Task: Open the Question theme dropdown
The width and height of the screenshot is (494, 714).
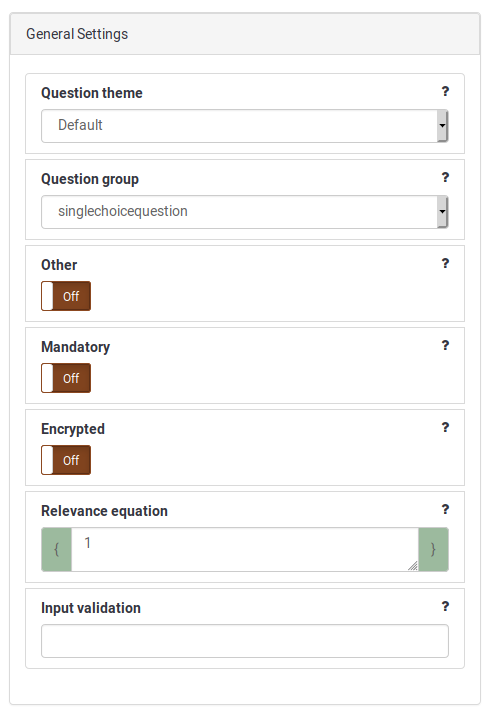Action: coord(245,126)
